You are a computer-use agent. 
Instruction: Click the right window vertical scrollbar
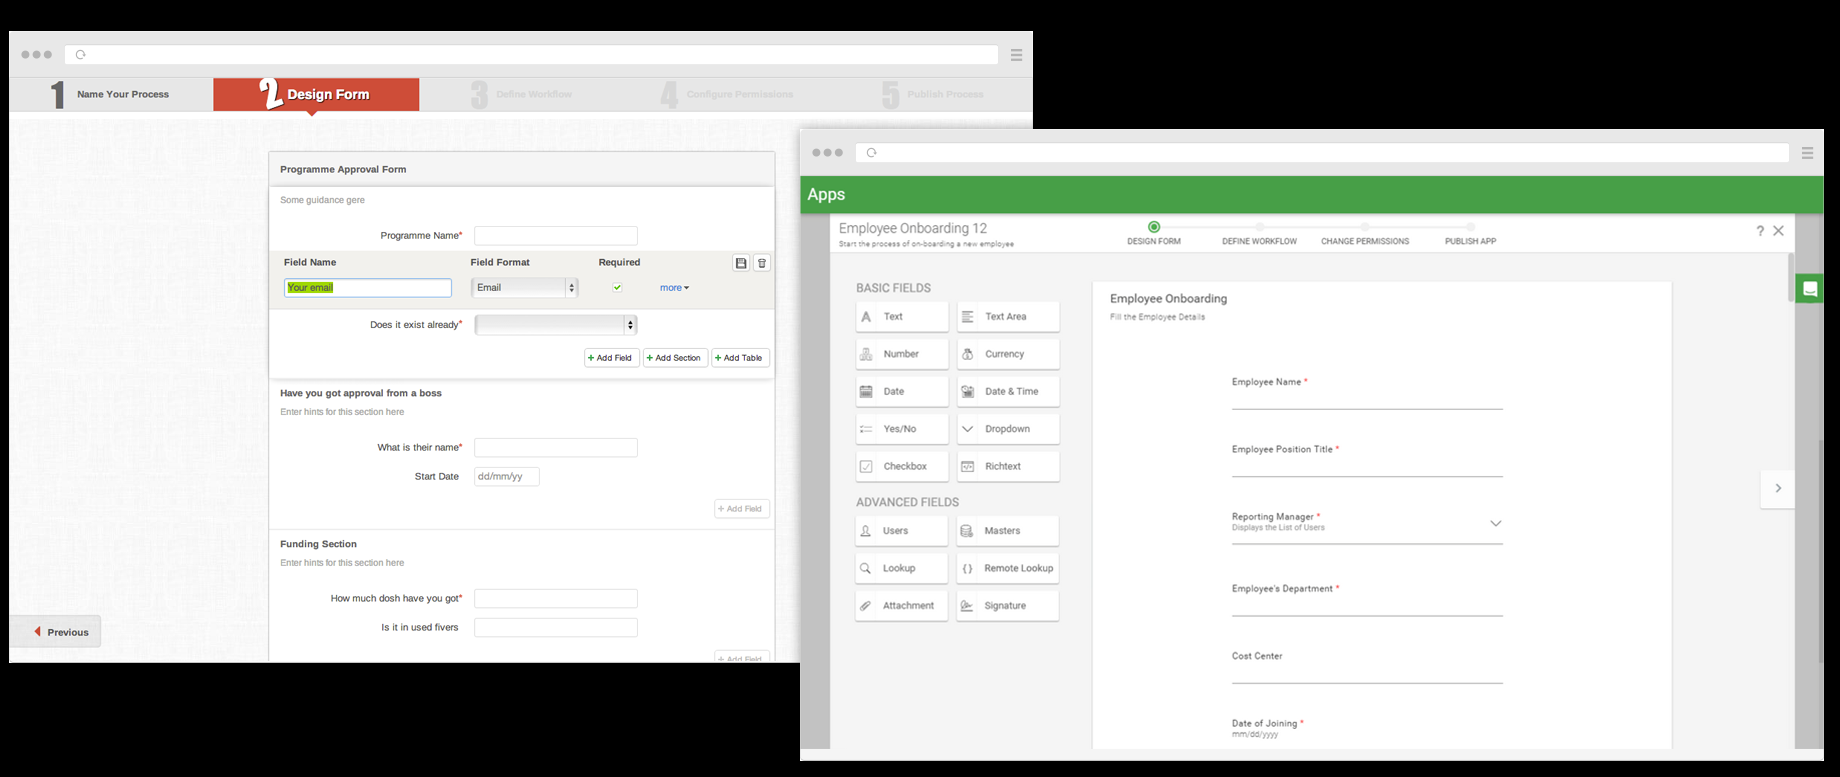pyautogui.click(x=1791, y=277)
